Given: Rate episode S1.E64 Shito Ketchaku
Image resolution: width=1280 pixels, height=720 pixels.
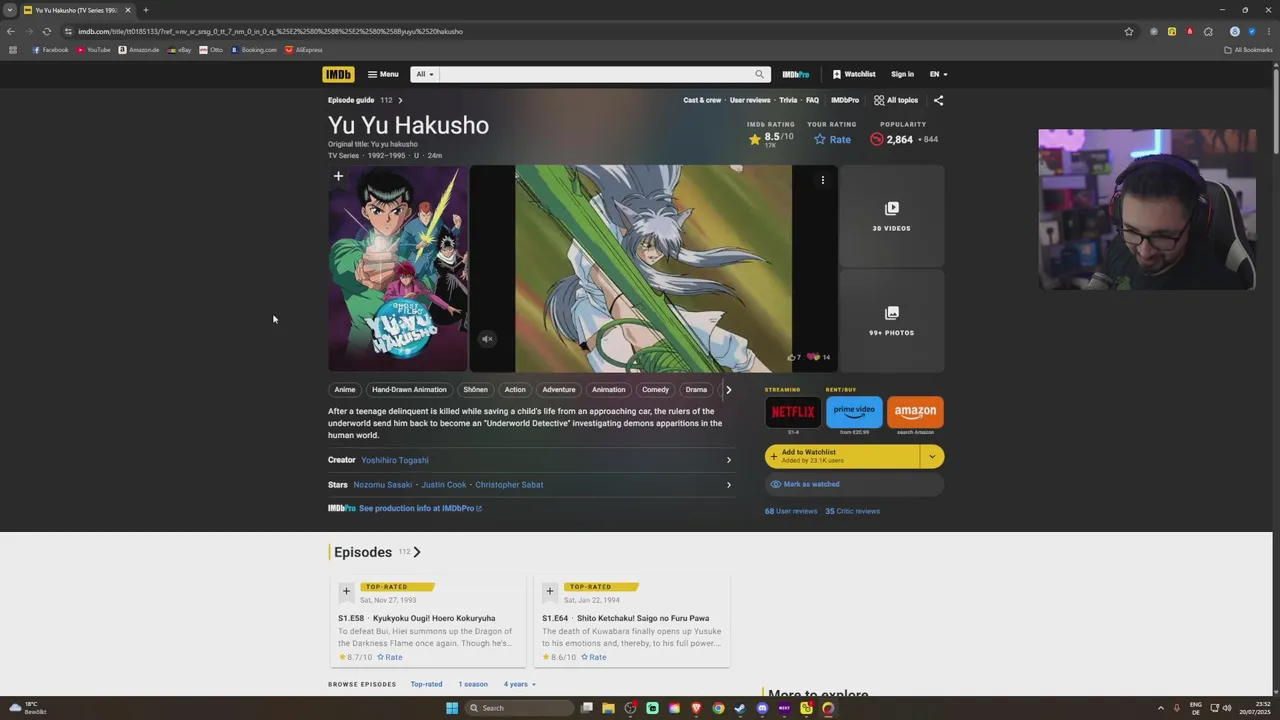Looking at the screenshot, I should pos(594,657).
